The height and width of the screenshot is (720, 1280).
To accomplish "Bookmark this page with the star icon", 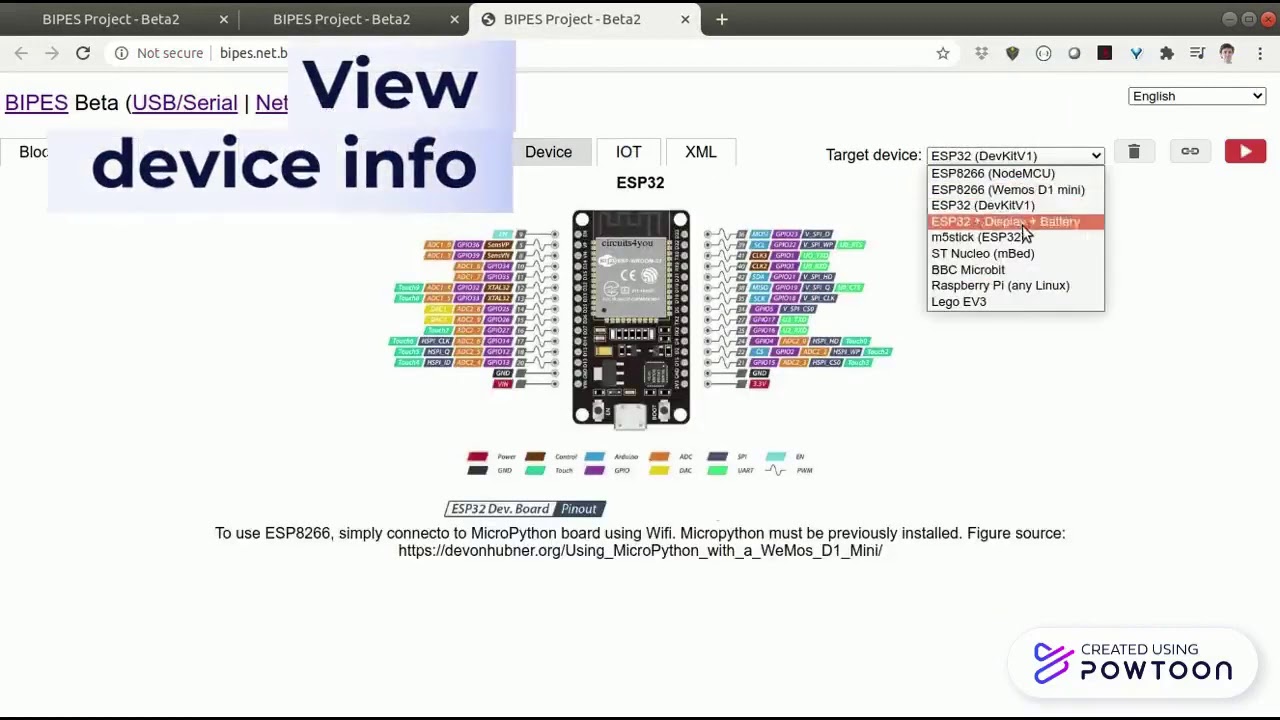I will pyautogui.click(x=943, y=53).
